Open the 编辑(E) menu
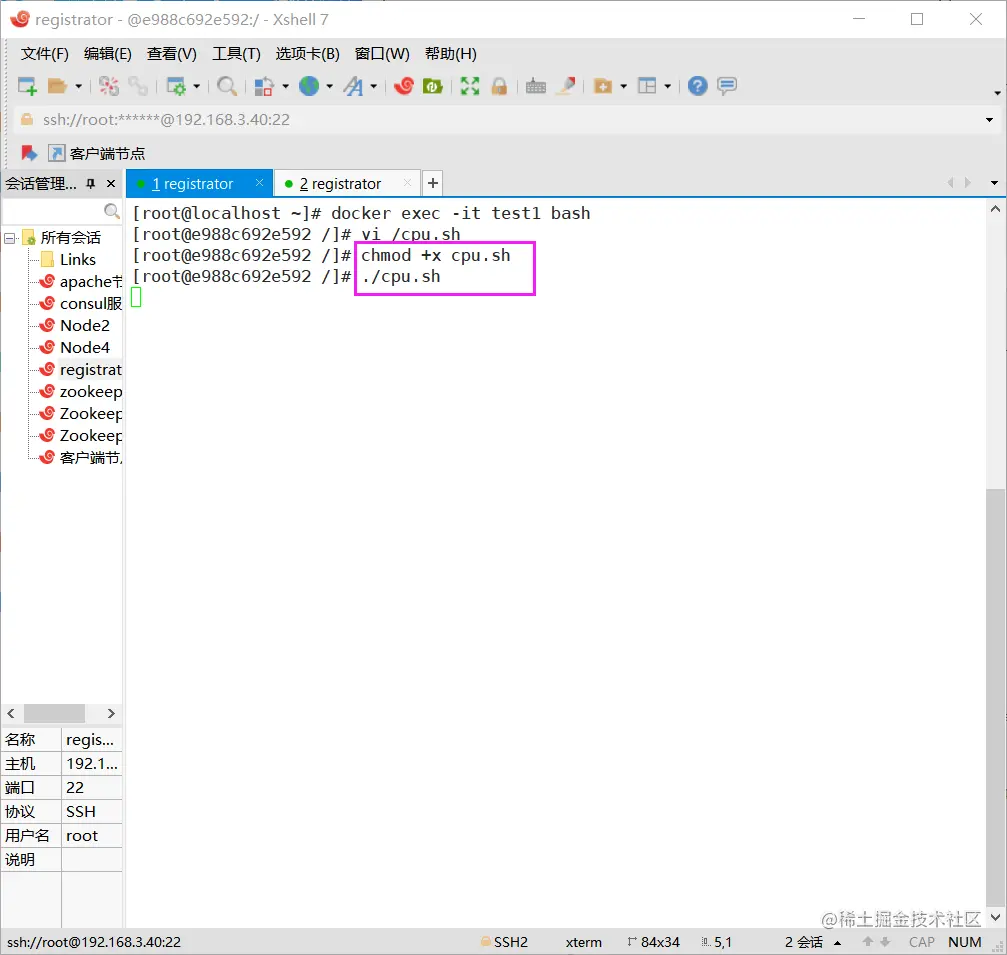The height and width of the screenshot is (955, 1007). [x=107, y=54]
